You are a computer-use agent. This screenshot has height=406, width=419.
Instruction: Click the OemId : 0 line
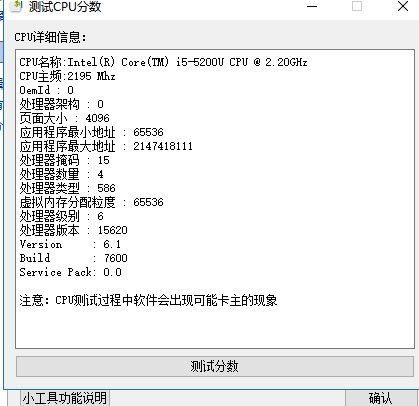(46, 90)
